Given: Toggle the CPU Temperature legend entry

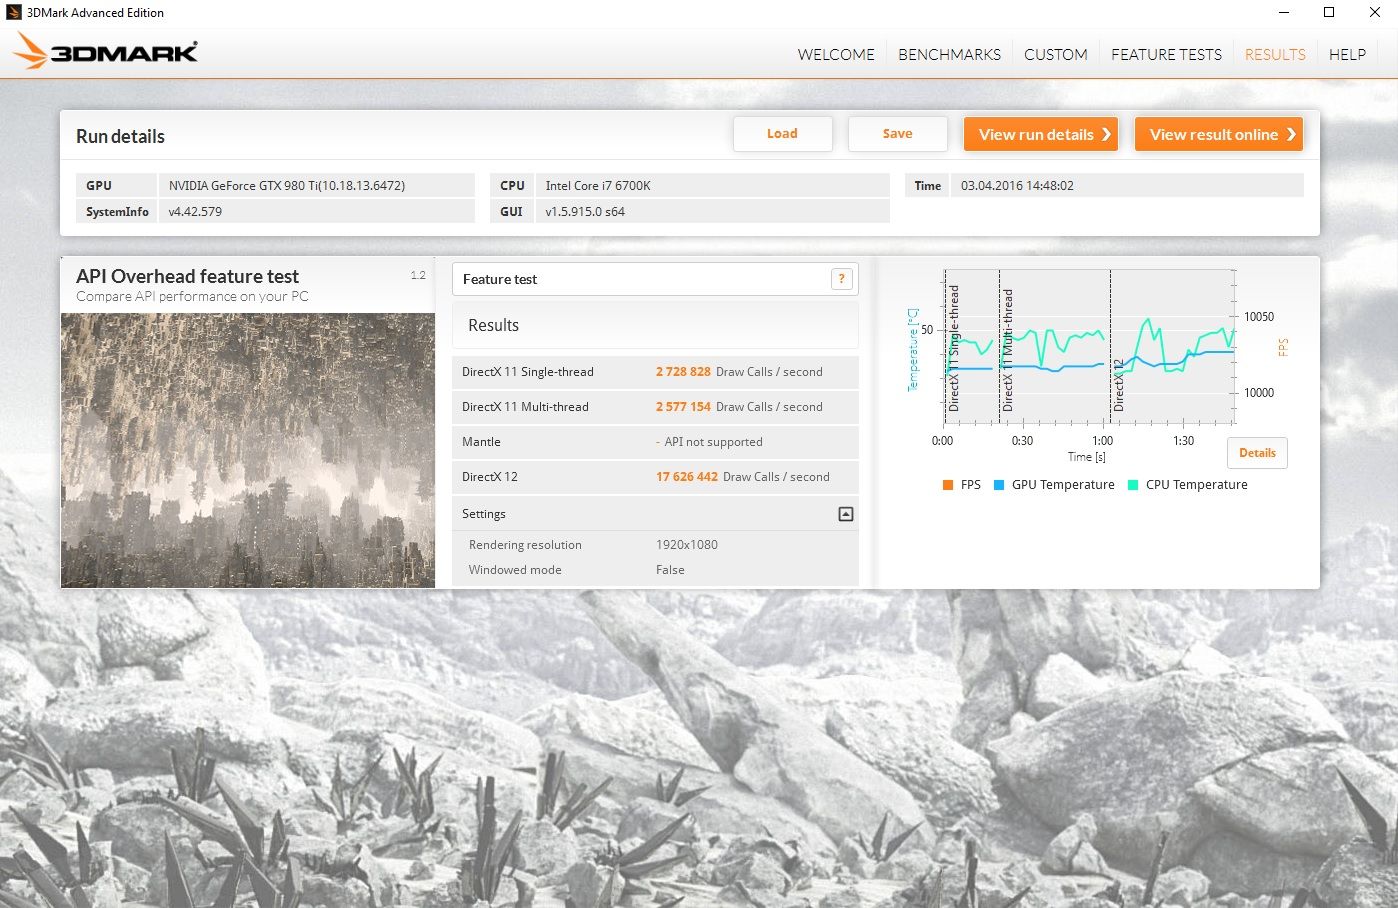Looking at the screenshot, I should (x=1188, y=484).
